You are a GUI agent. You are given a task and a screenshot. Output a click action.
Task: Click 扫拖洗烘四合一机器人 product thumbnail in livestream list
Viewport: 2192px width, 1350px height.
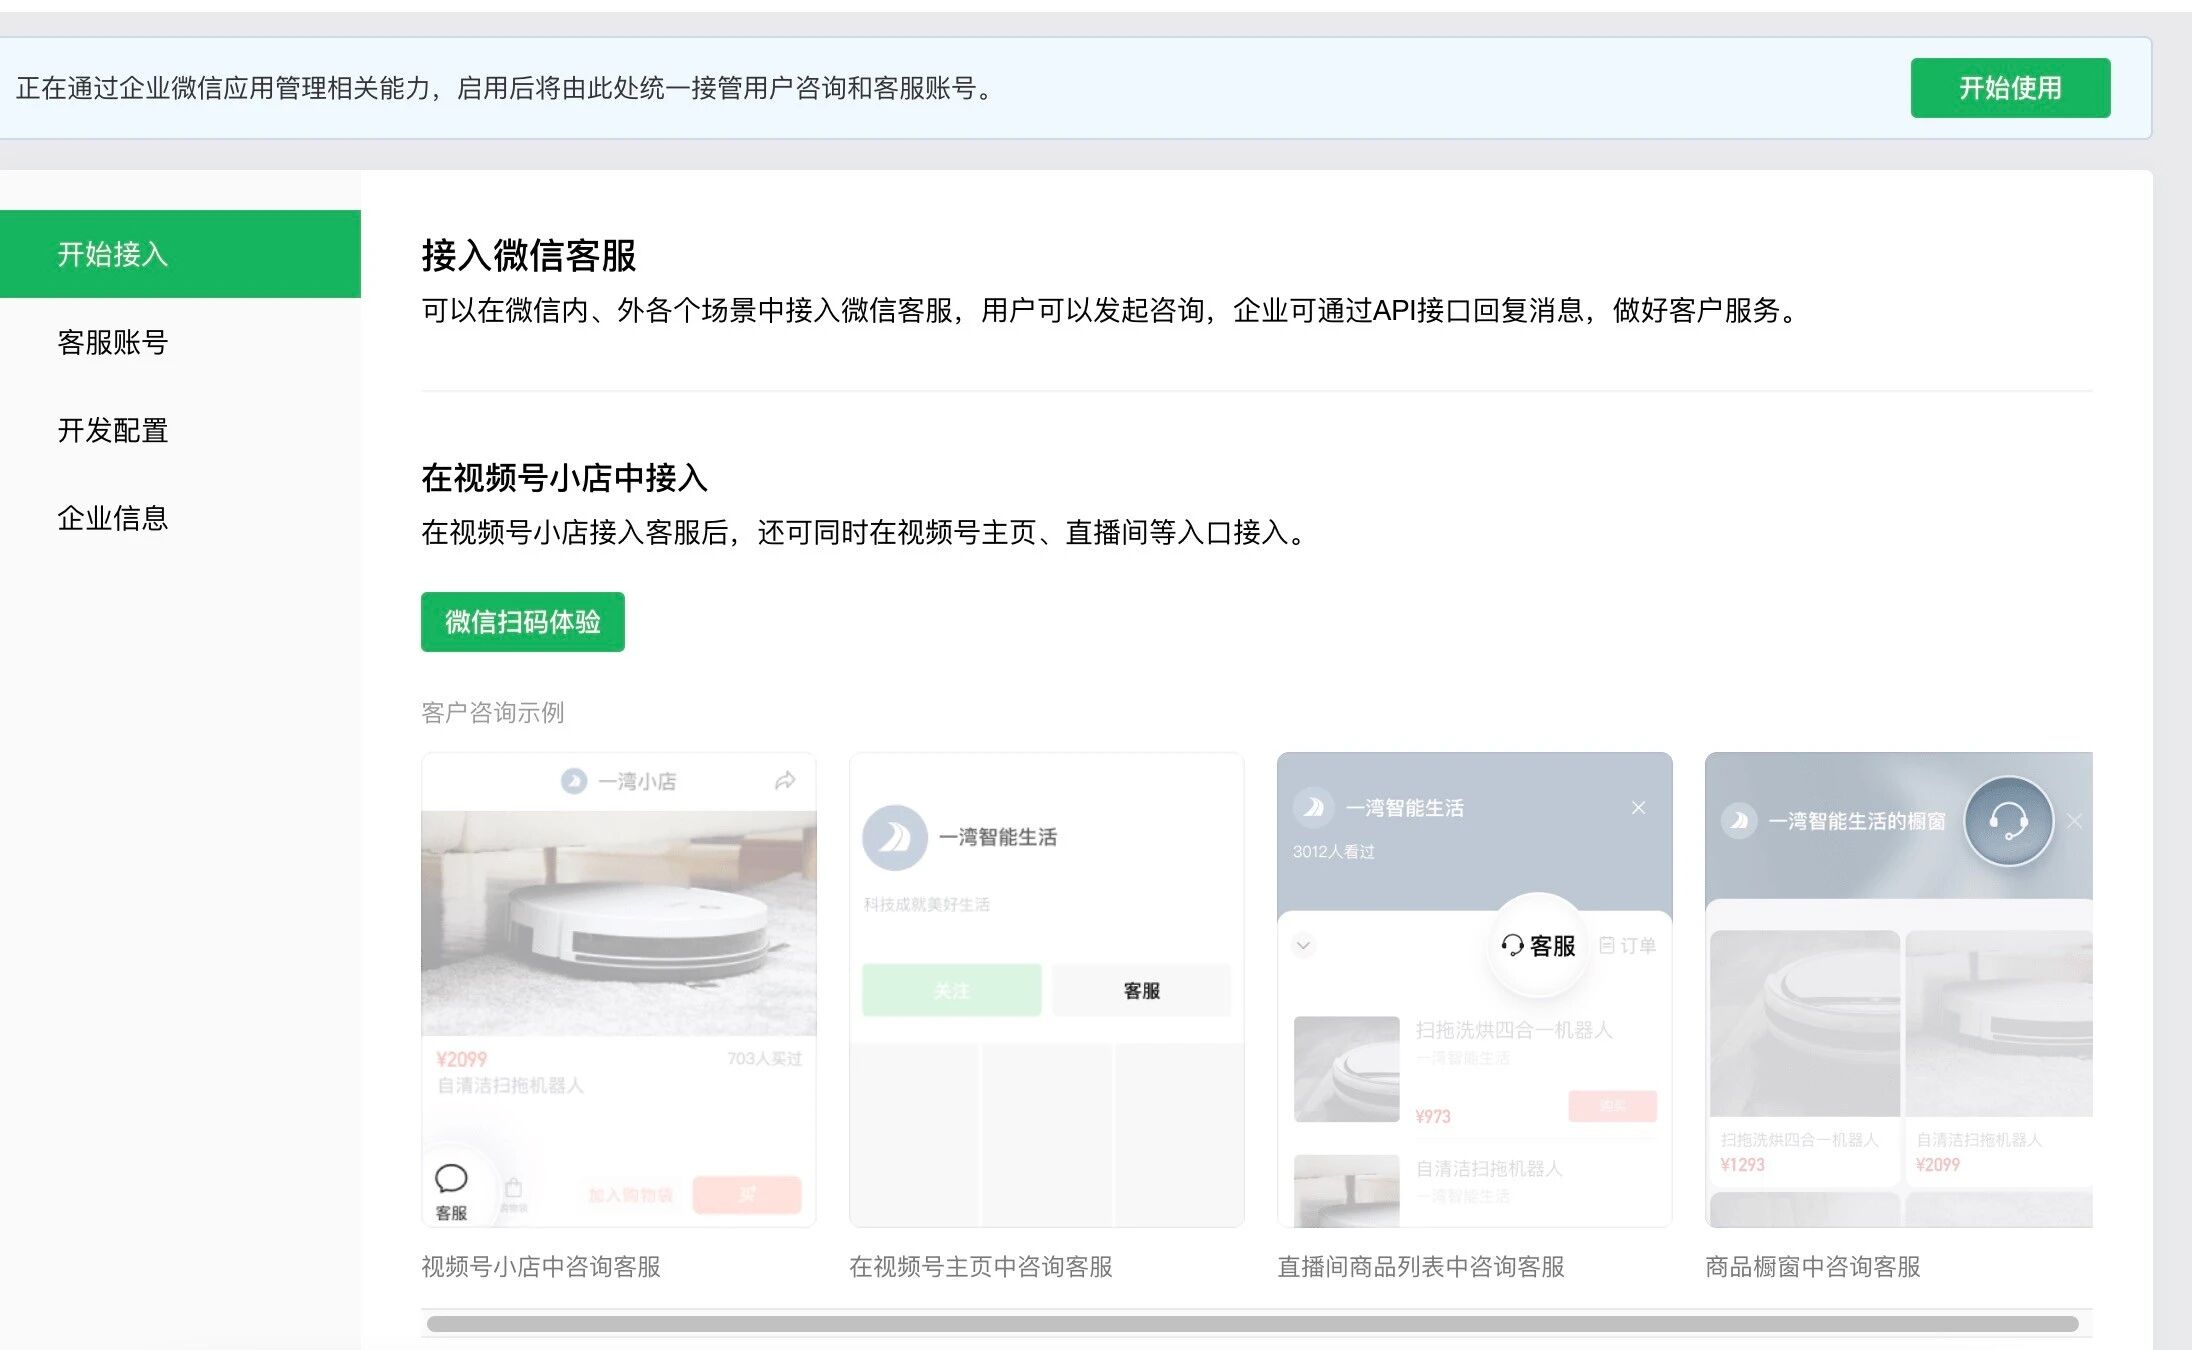[1346, 1068]
